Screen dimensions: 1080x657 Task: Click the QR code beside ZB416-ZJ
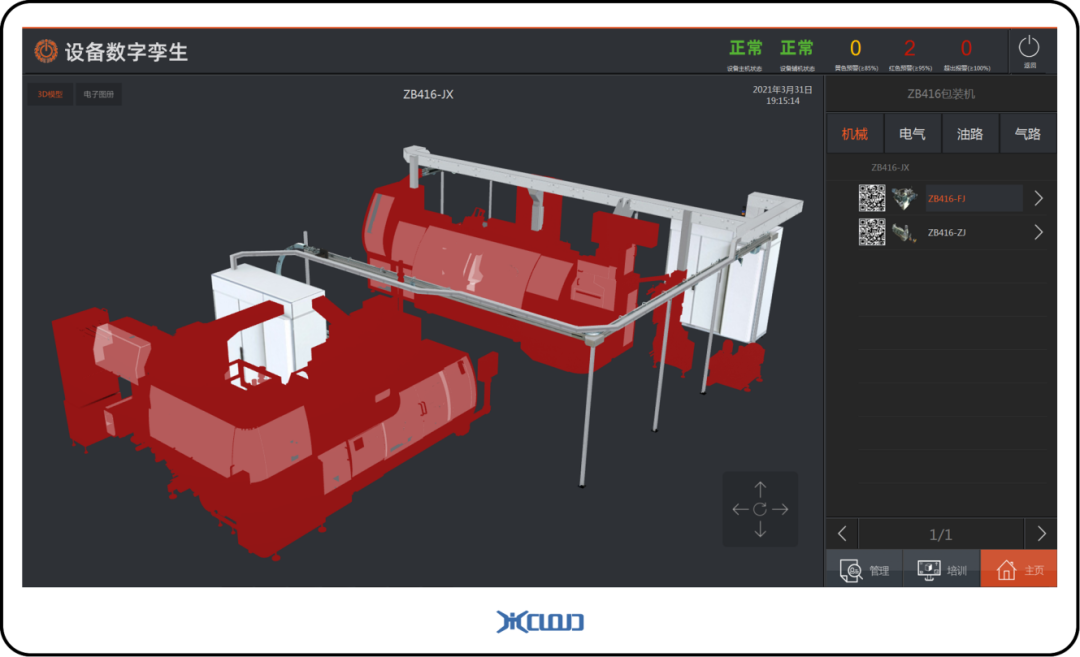click(x=872, y=232)
